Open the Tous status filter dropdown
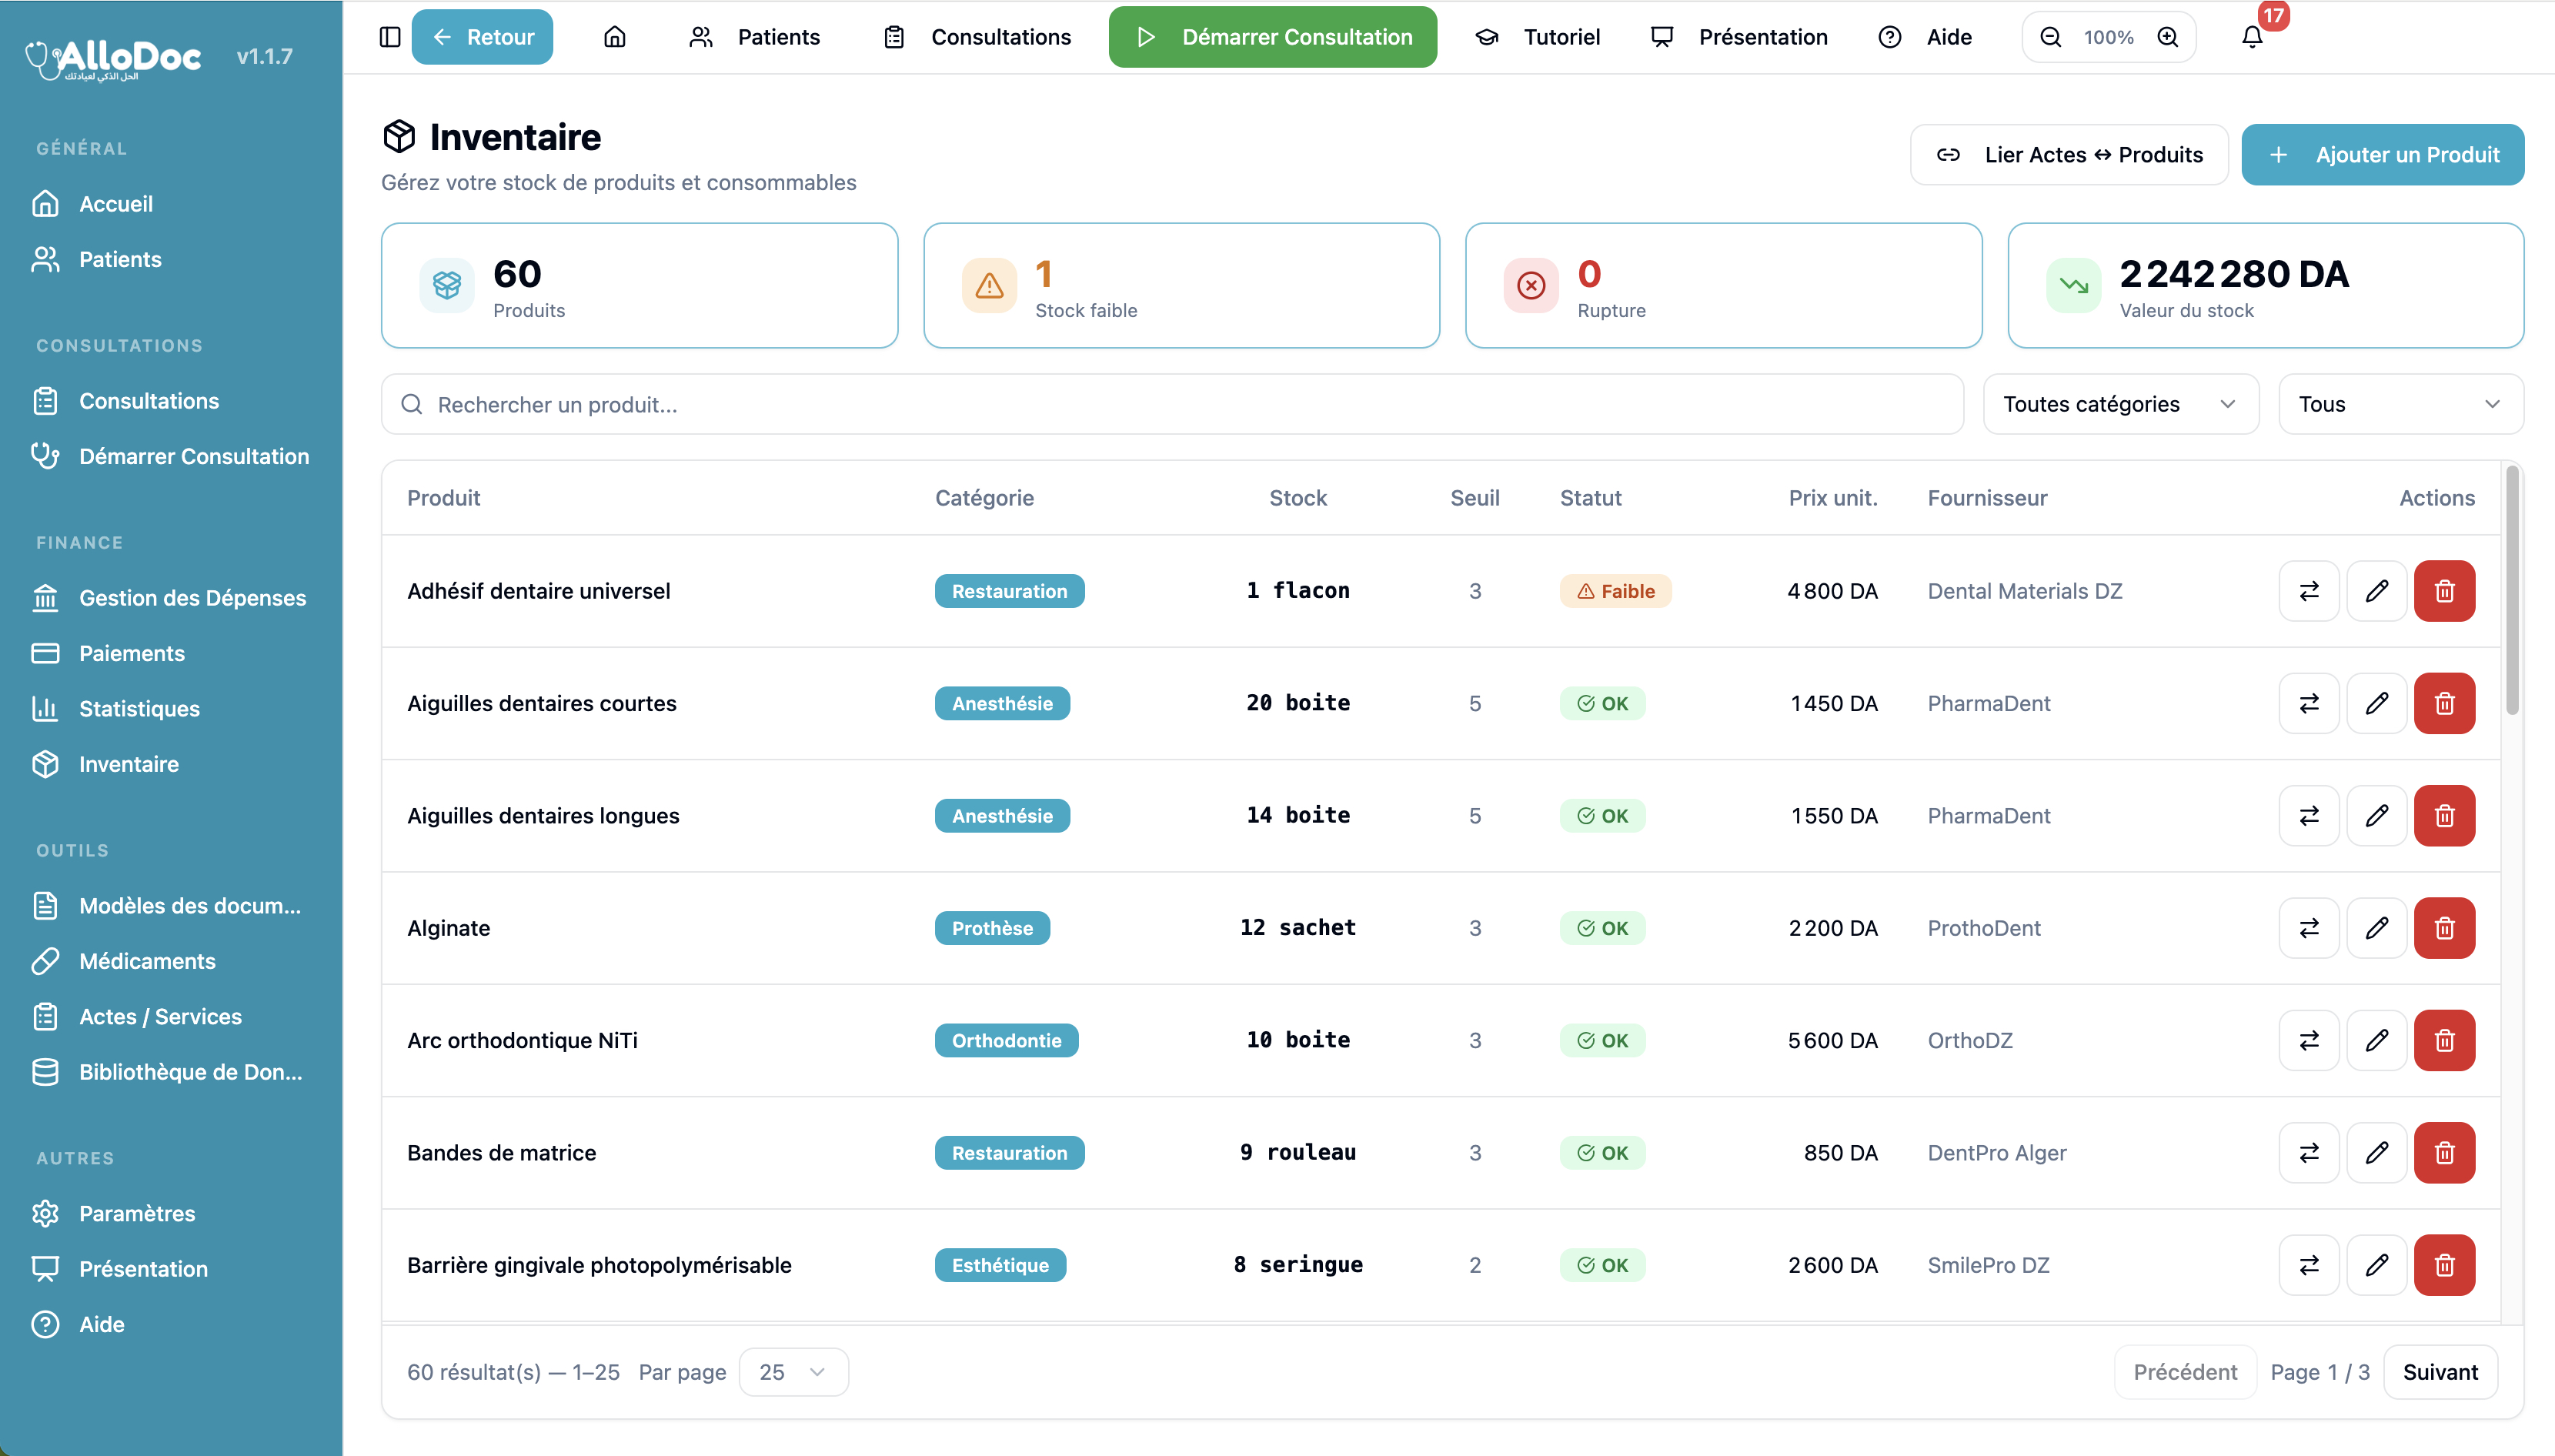 (x=2400, y=404)
